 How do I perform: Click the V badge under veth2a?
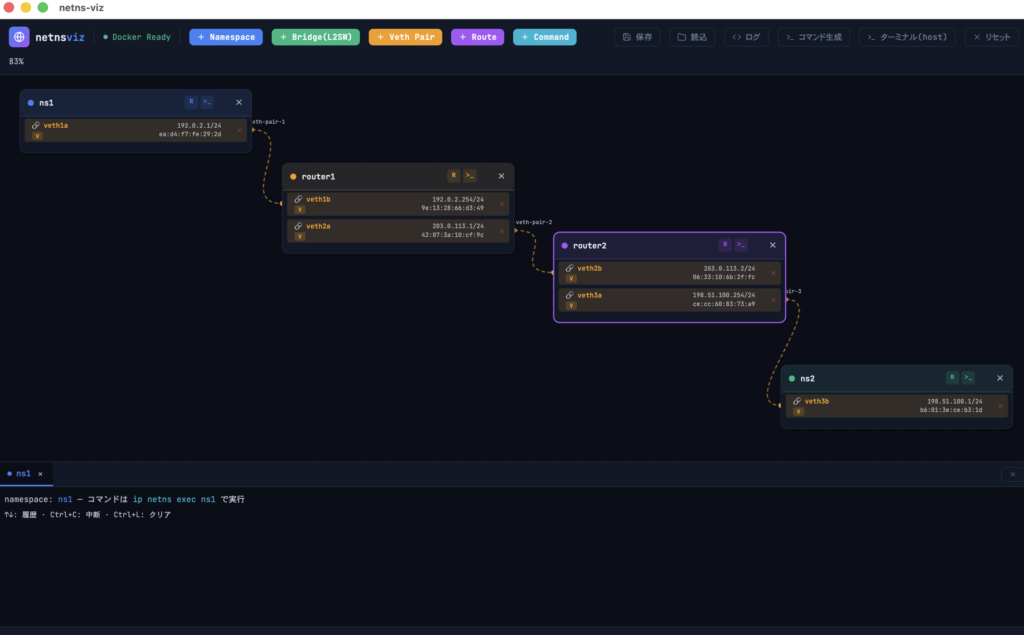[299, 237]
